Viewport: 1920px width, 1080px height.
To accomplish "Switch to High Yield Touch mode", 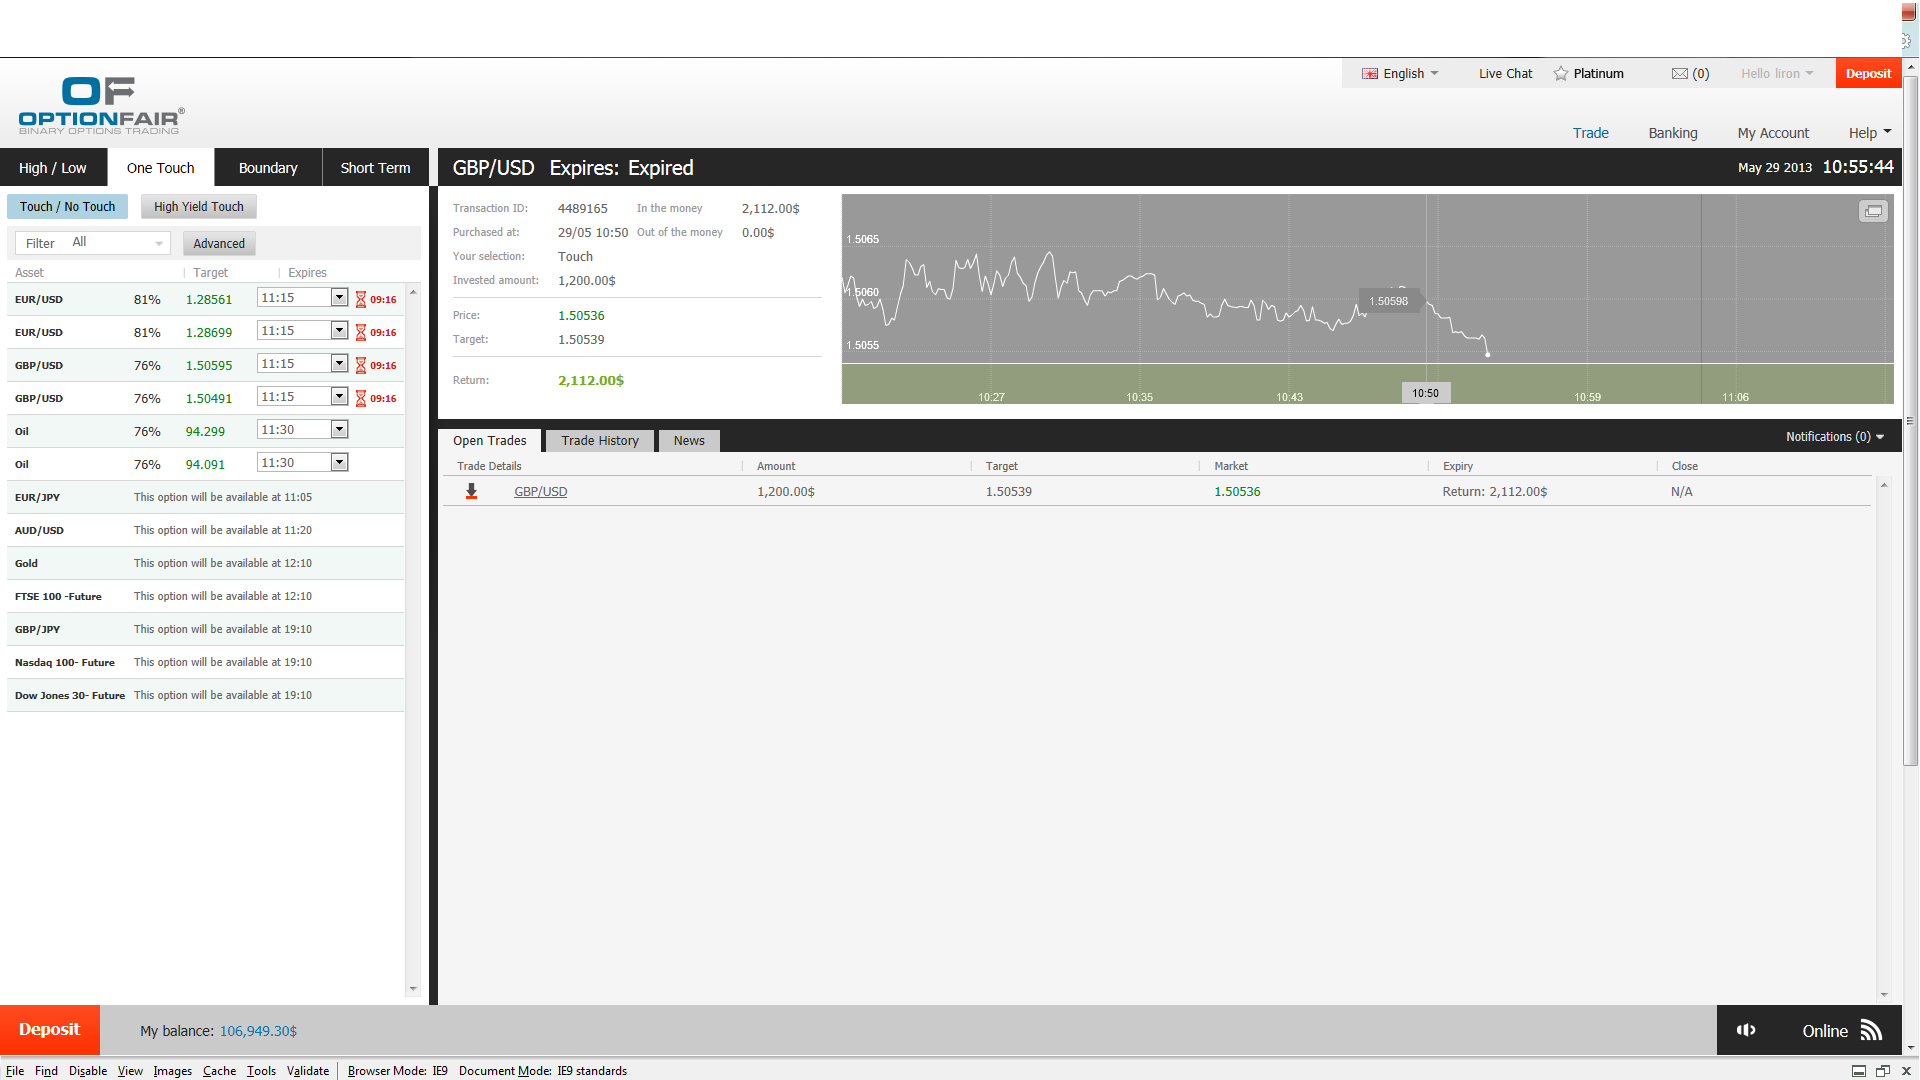I will (198, 207).
